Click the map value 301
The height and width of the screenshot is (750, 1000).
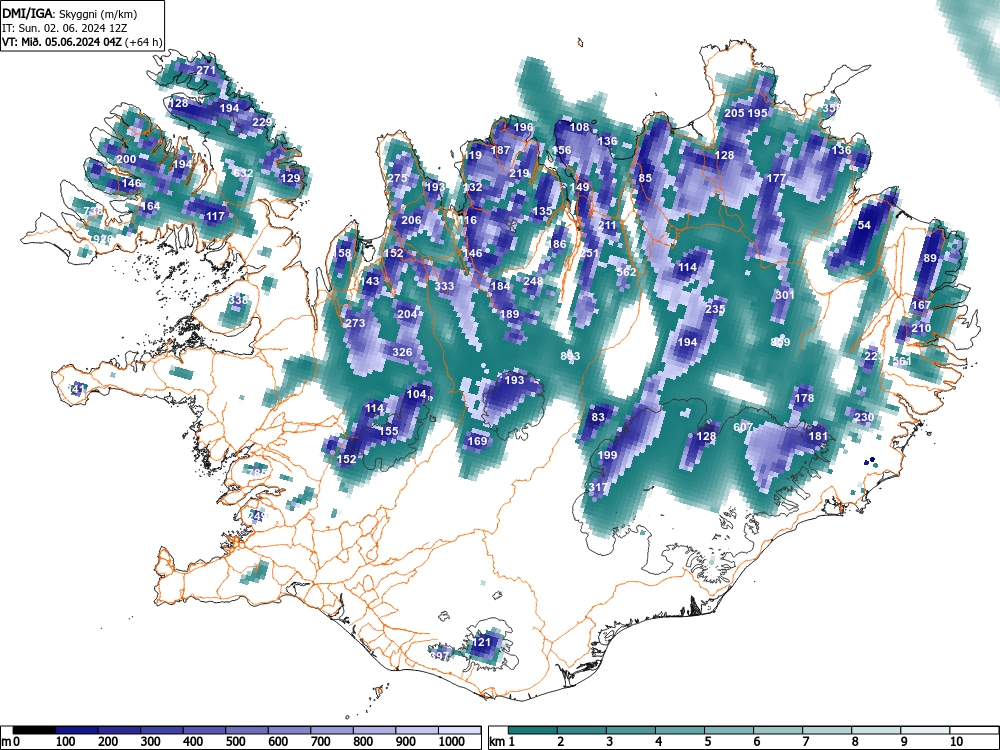[785, 295]
